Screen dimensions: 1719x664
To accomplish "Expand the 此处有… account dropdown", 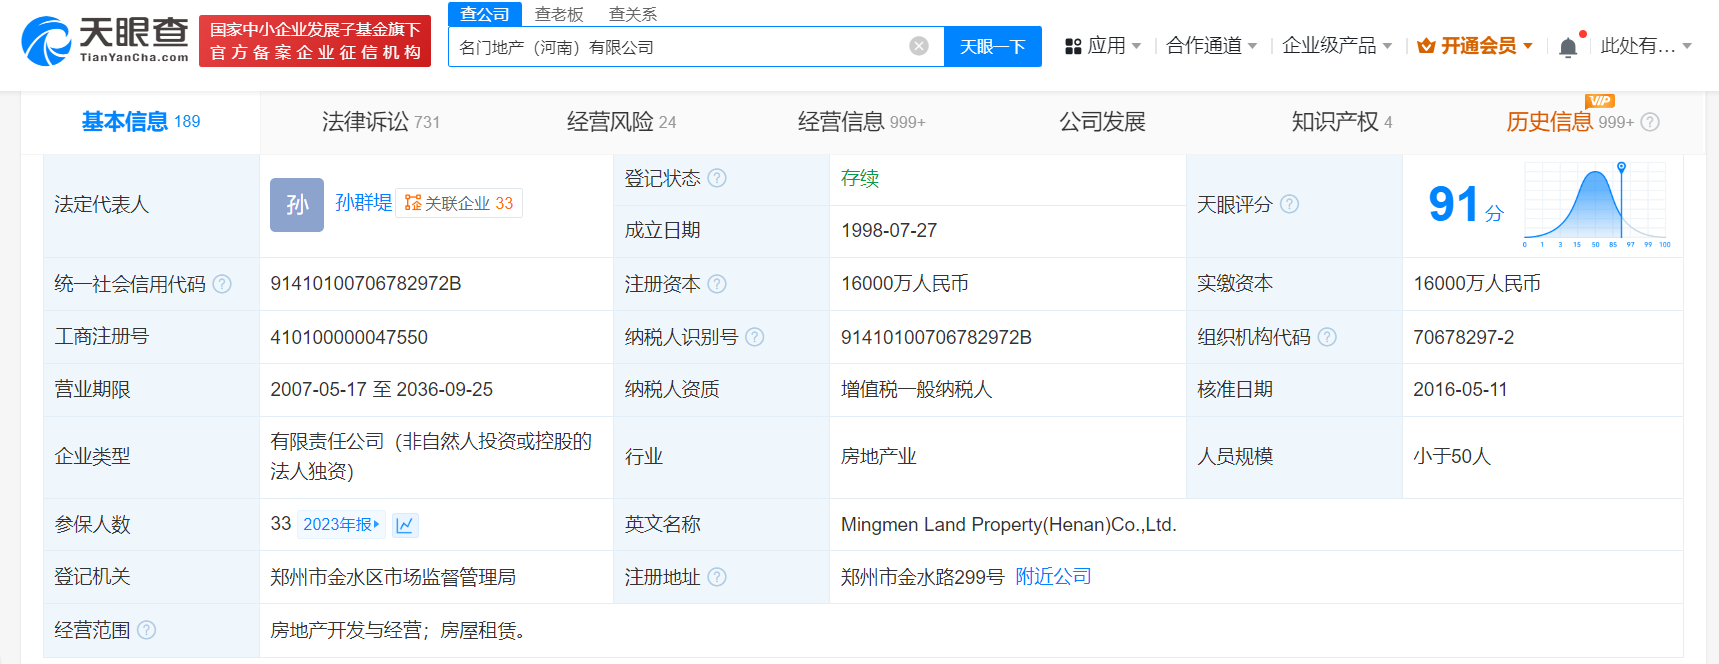I will click(1687, 46).
